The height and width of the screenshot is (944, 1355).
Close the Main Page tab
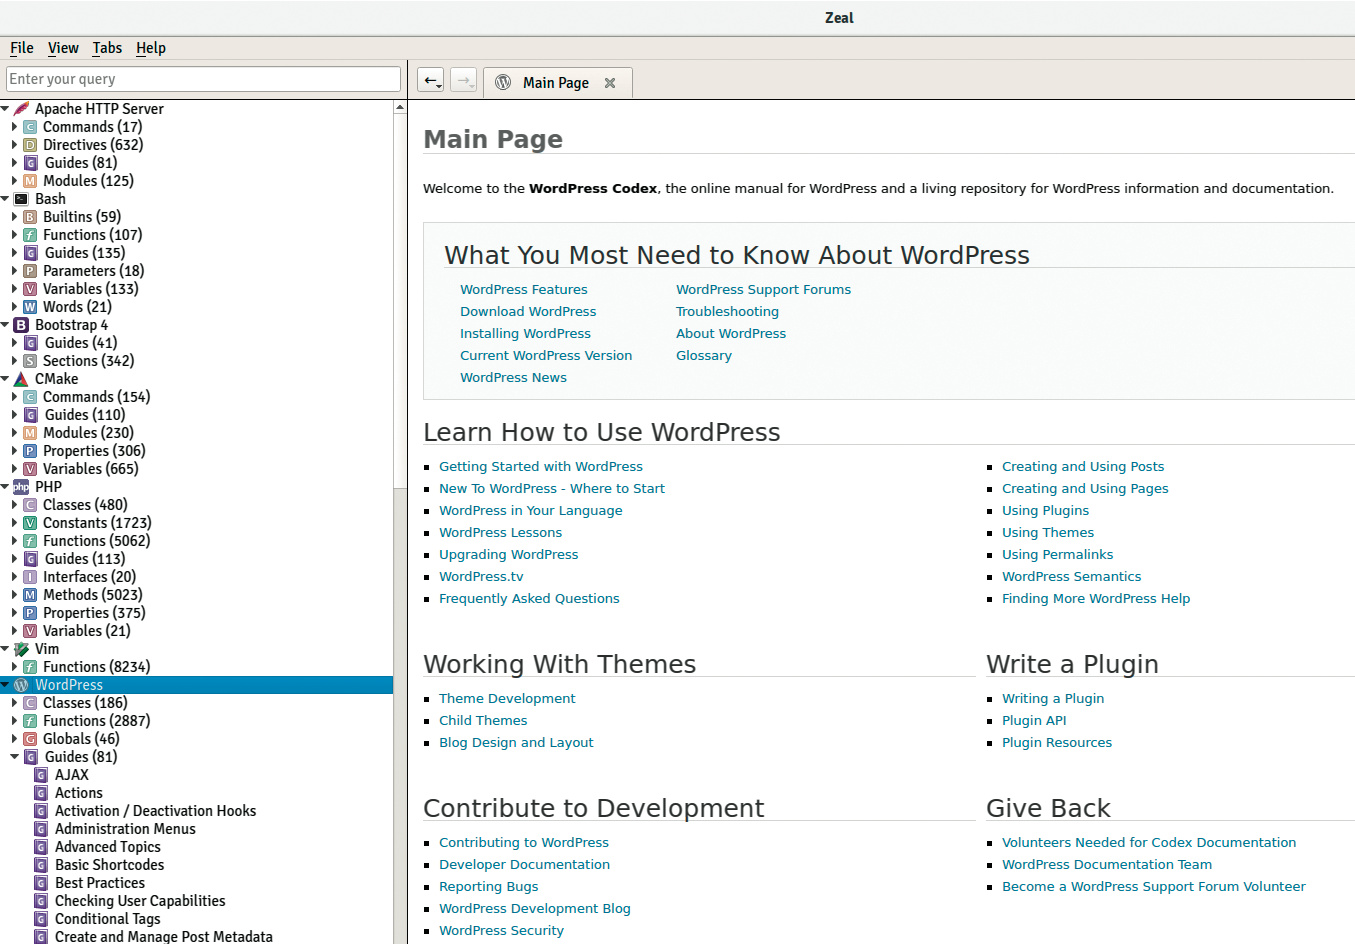[610, 83]
